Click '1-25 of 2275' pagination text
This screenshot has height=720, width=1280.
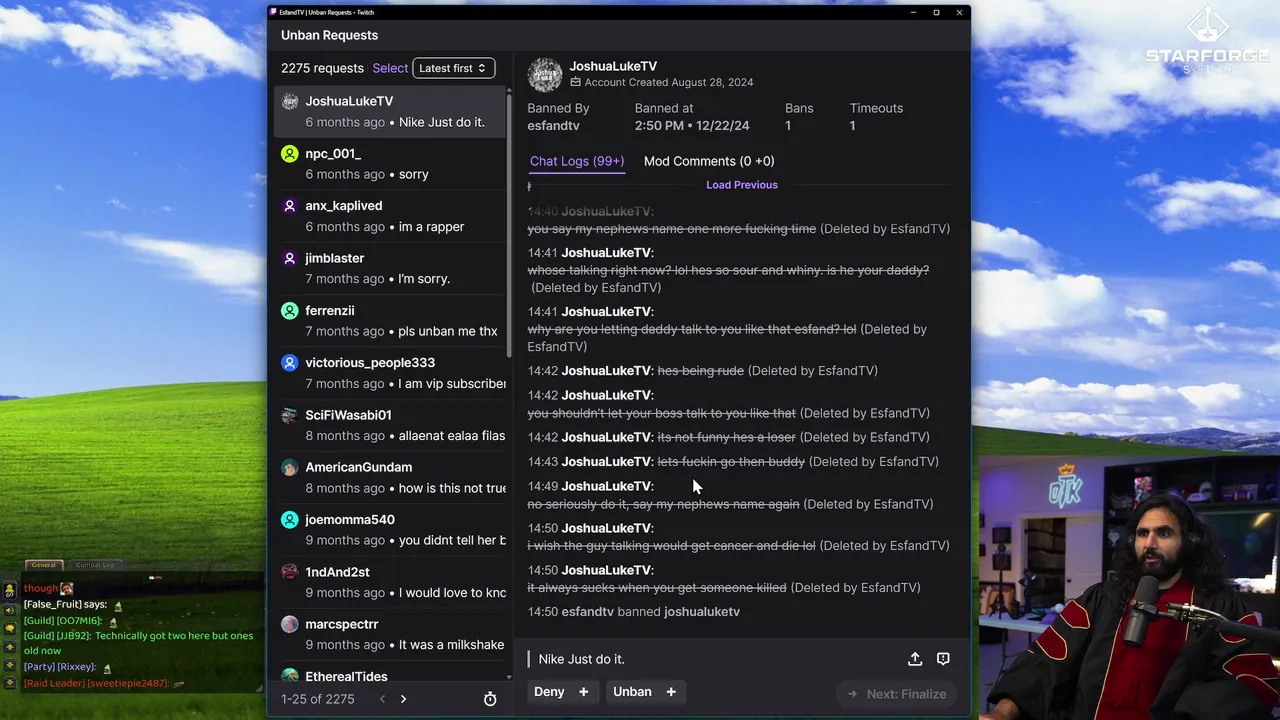[318, 699]
